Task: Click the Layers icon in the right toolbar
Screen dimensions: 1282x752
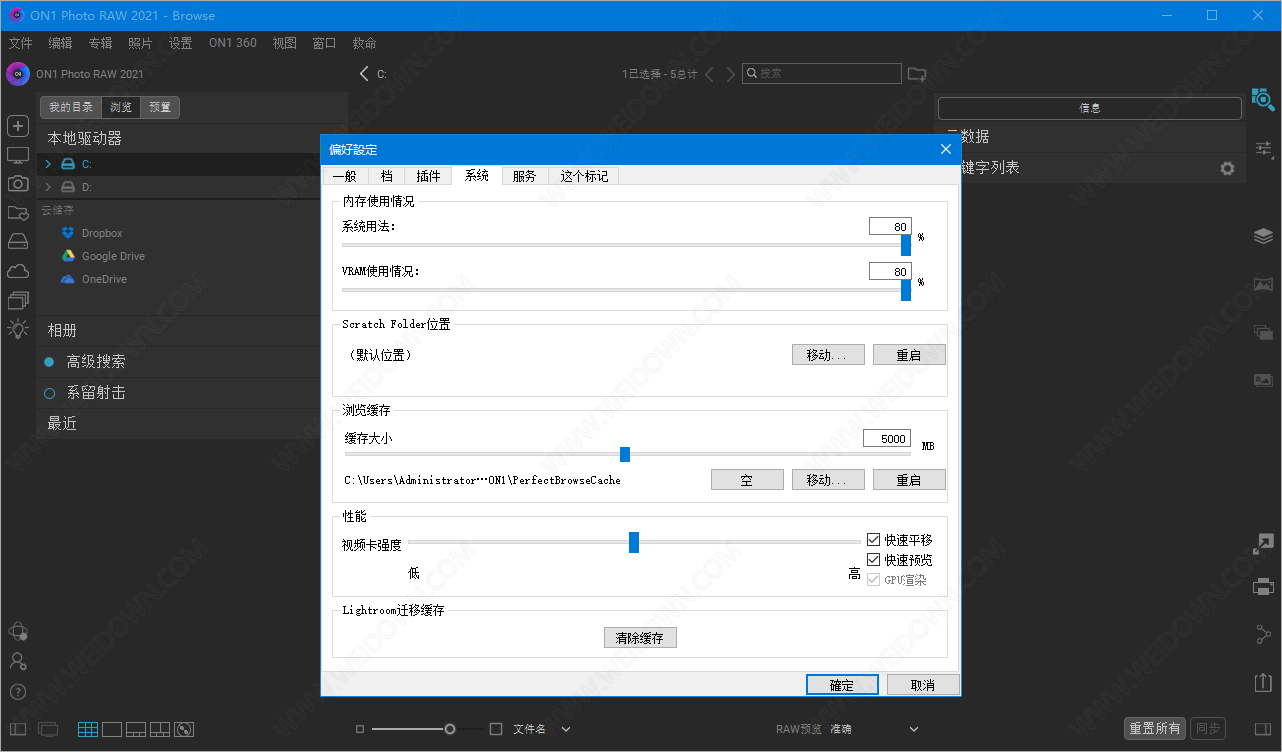Action: coord(1263,236)
